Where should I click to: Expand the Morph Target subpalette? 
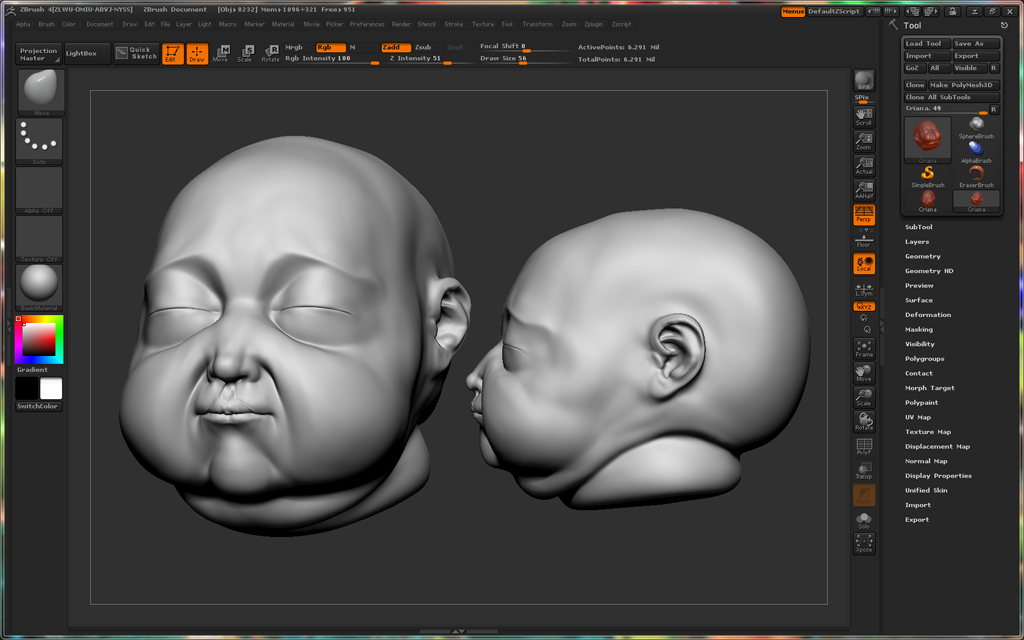929,388
